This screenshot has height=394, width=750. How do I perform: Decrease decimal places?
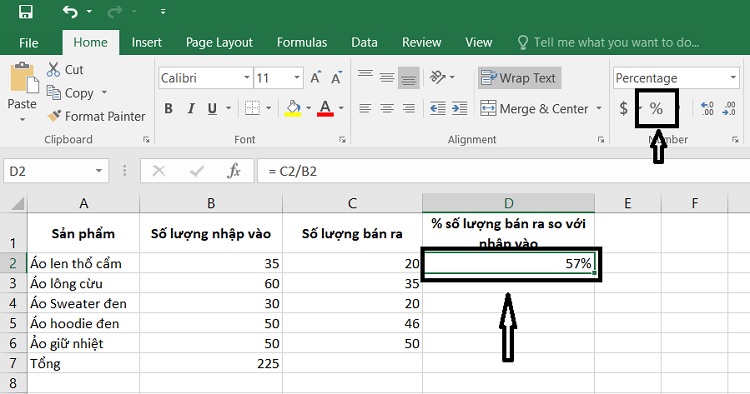tap(729, 109)
